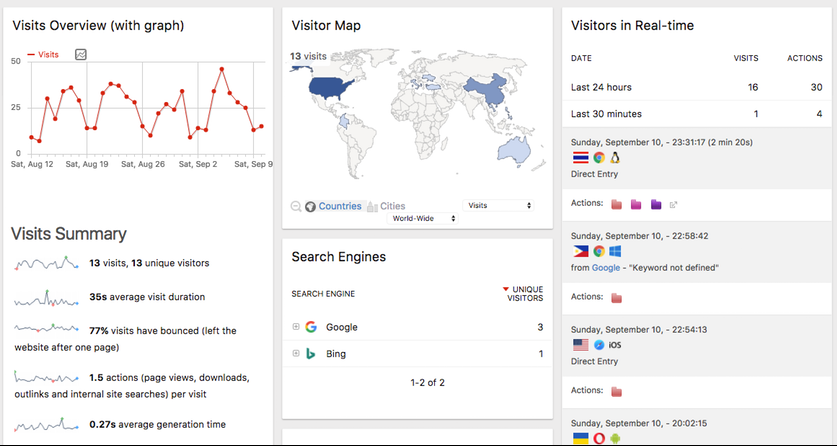Click the average generation time sparkline
The image size is (837, 446).
(x=46, y=425)
